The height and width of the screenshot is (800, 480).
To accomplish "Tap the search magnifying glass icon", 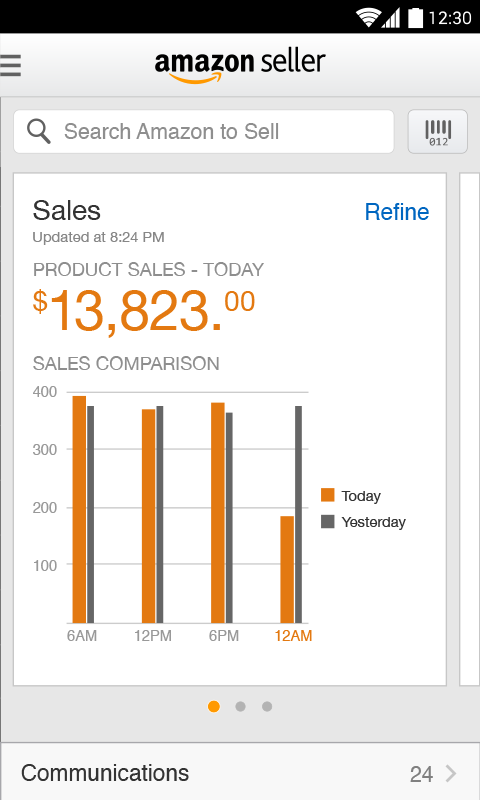I will pyautogui.click(x=39, y=132).
